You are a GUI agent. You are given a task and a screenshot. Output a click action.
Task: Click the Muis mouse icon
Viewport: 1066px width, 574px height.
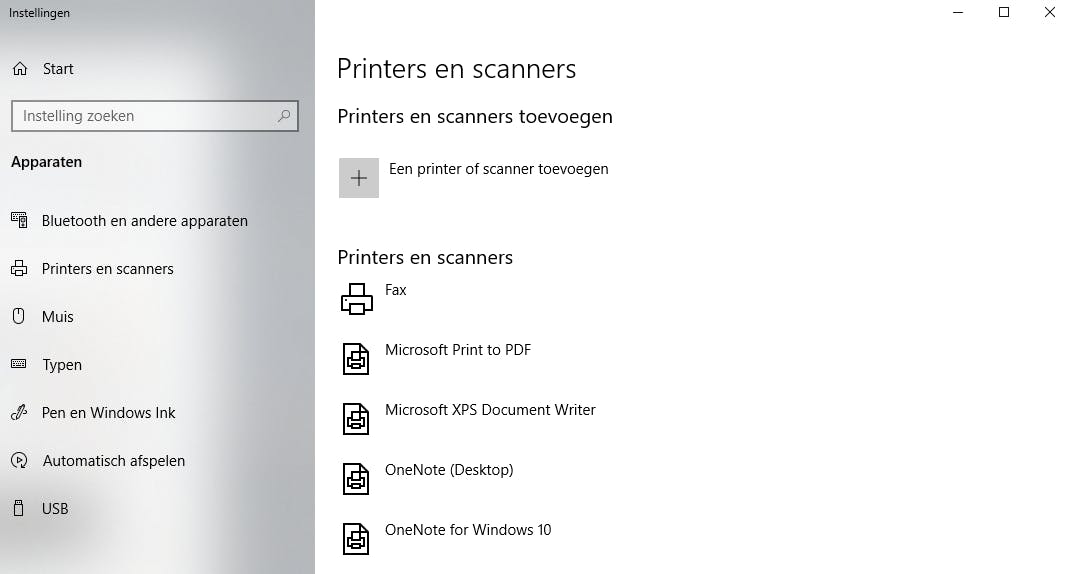click(19, 317)
